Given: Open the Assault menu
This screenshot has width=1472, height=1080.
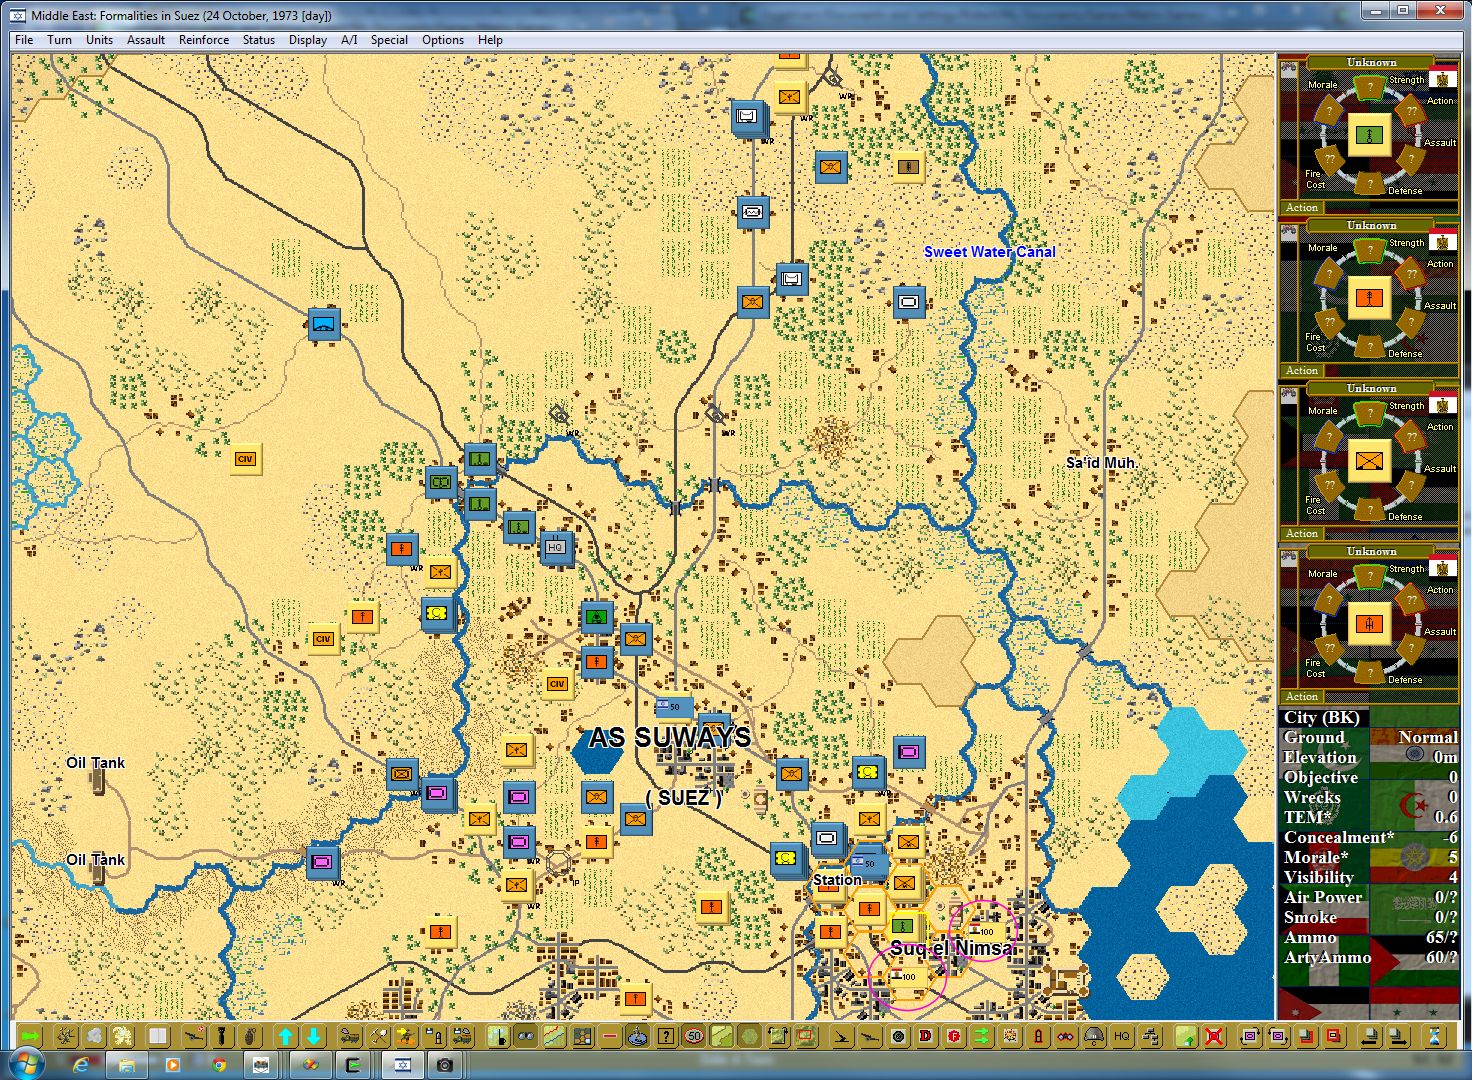Looking at the screenshot, I should click(146, 40).
